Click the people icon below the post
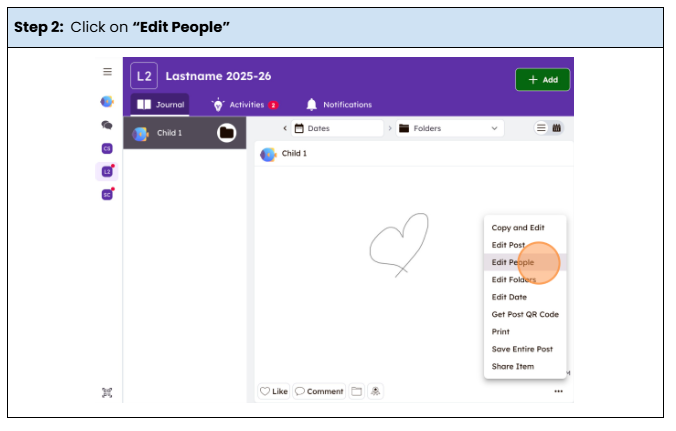The height and width of the screenshot is (431, 676). click(374, 391)
